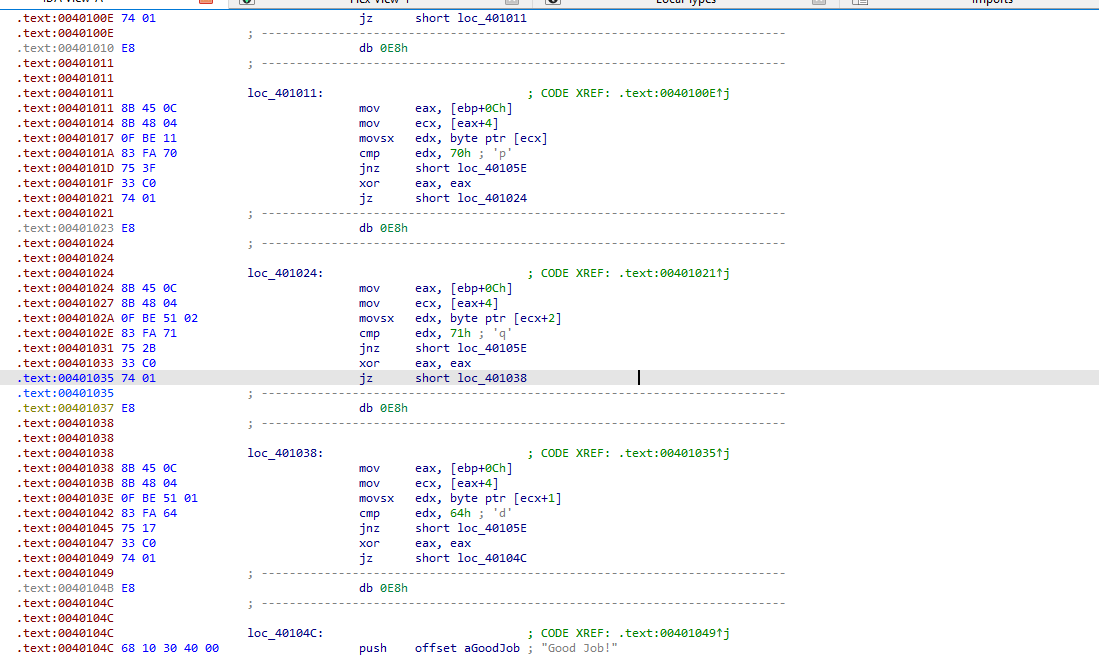
Task: Click the offset aGoodJob operand
Action: pos(467,648)
